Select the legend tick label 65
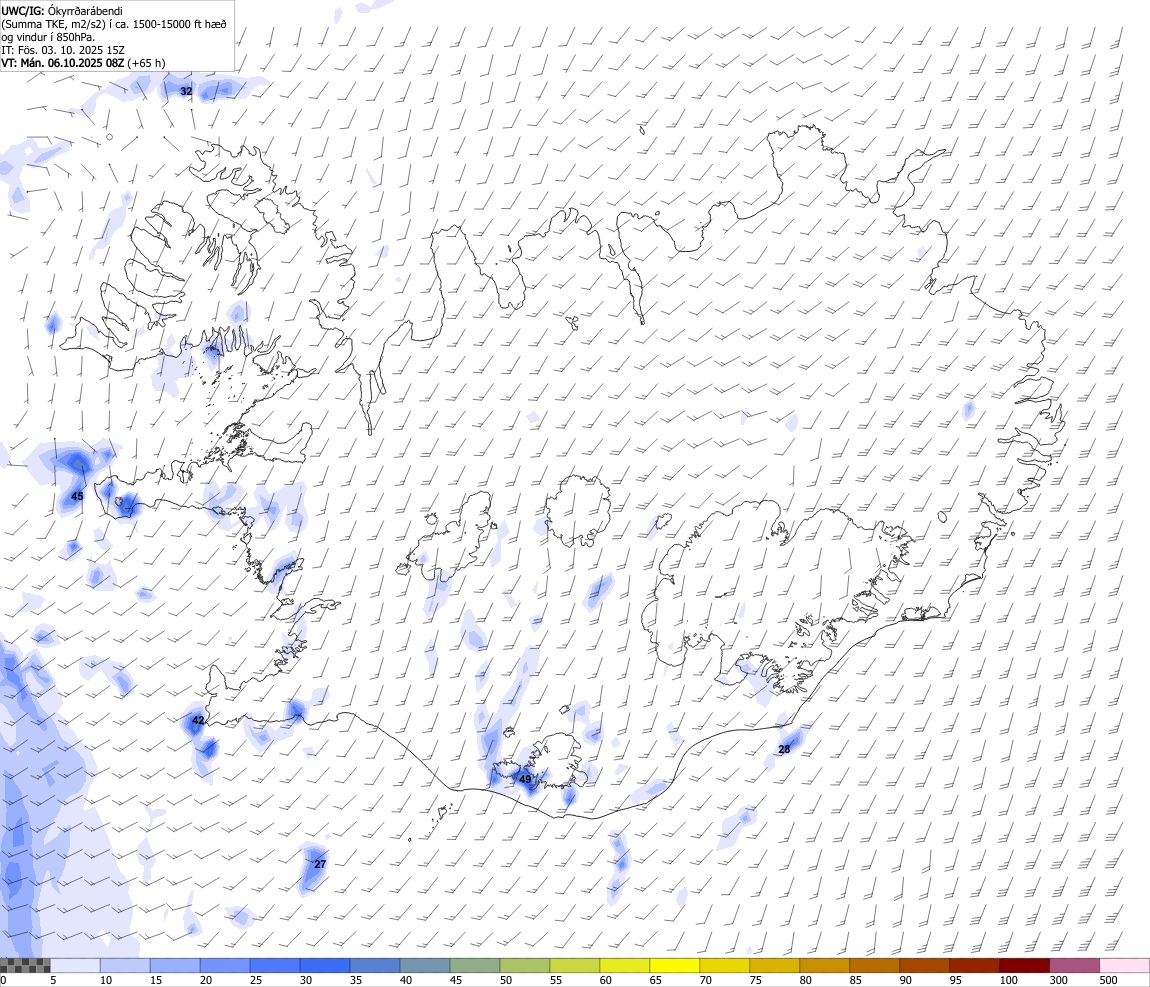1150x987 pixels. pos(656,980)
